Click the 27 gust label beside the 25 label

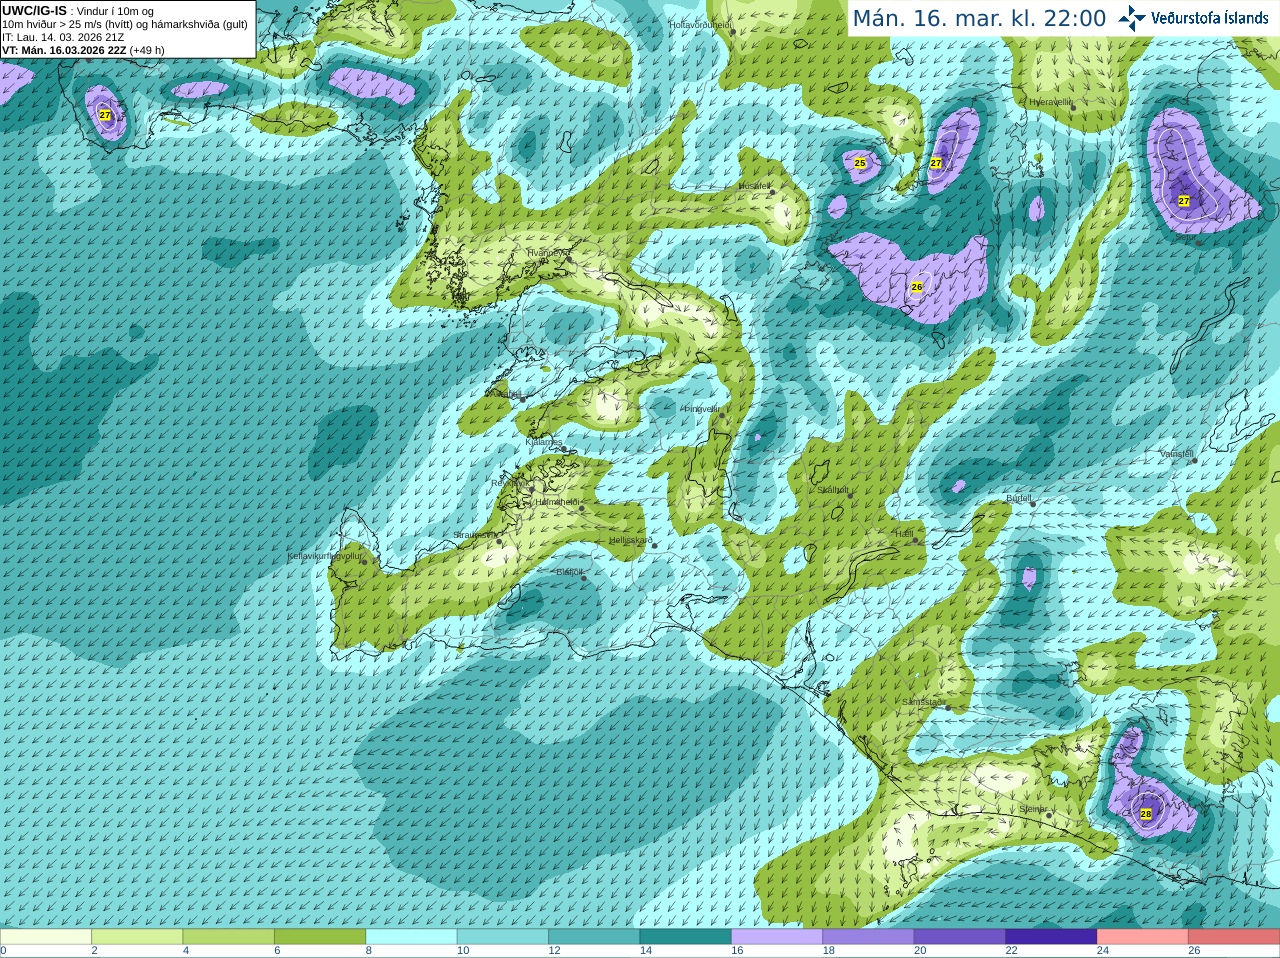(936, 162)
